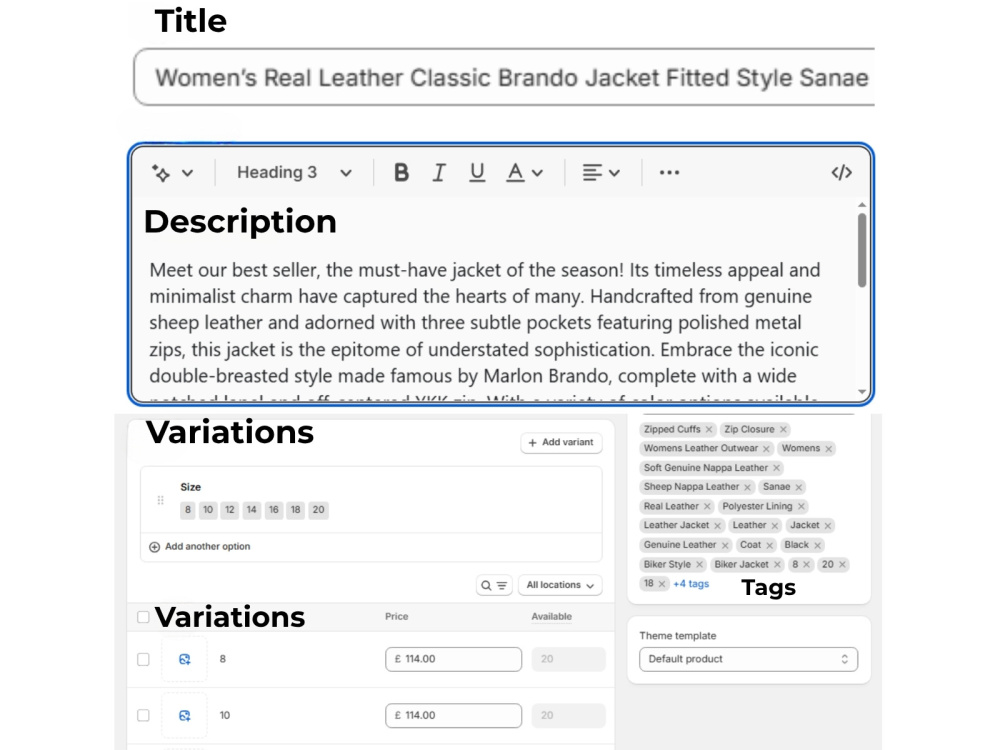Add image to size 8 variant
Image resolution: width=1000 pixels, height=750 pixels.
(184, 659)
